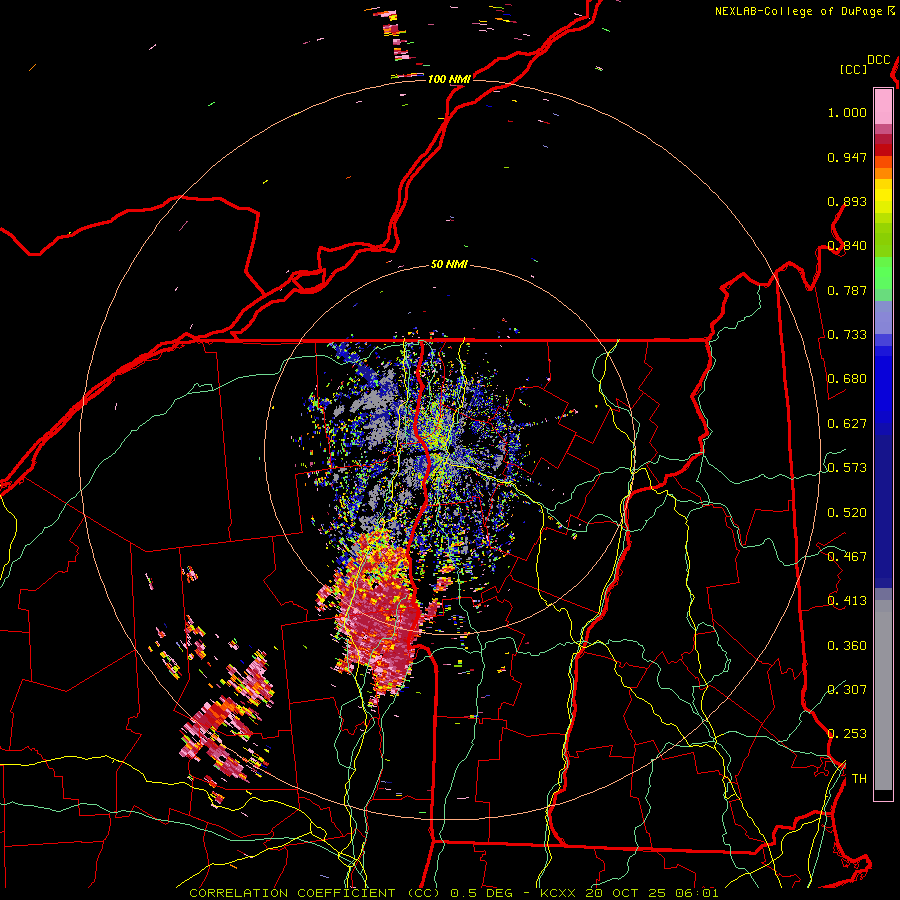The width and height of the screenshot is (900, 900).
Task: Select the 0.680 scale value
Action: coord(847,379)
